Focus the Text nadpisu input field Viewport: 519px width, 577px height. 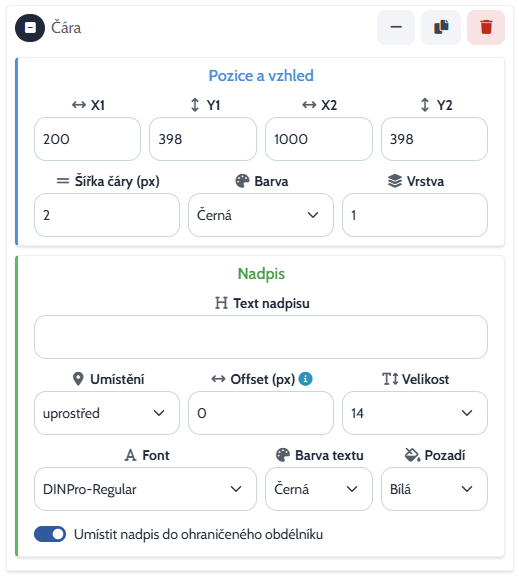click(x=261, y=337)
